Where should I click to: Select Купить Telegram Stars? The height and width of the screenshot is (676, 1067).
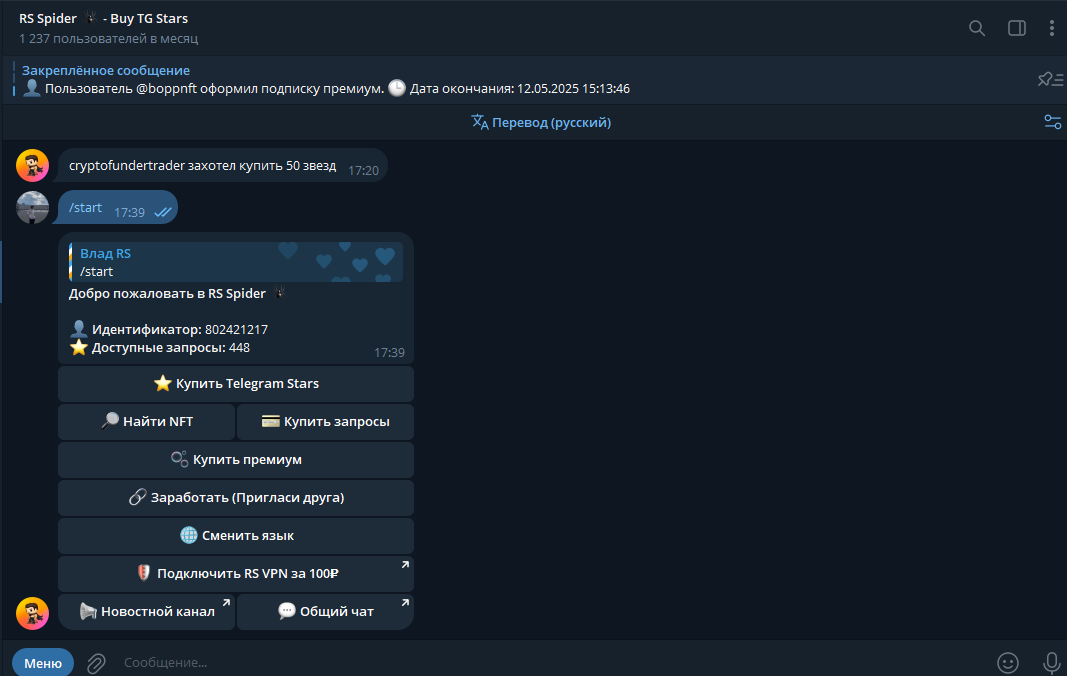[236, 383]
